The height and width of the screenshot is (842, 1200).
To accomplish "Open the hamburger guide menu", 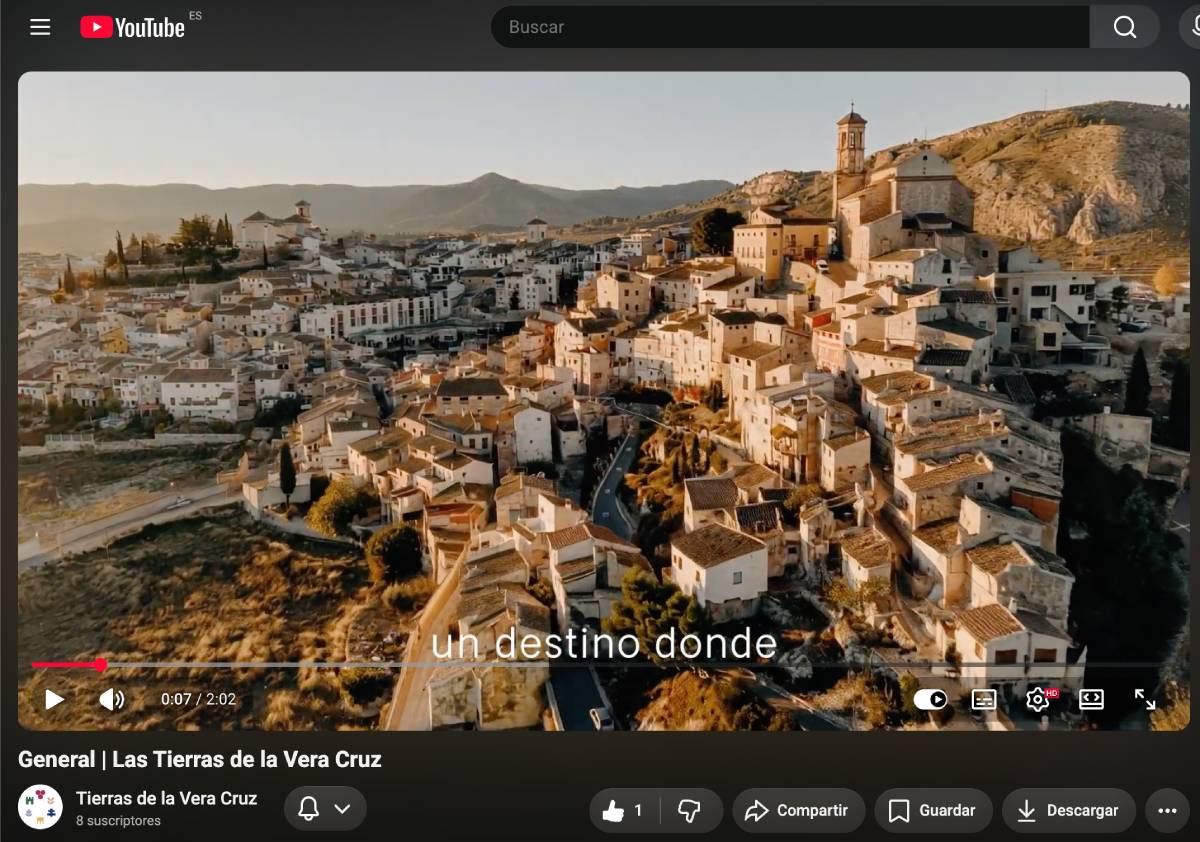I will coord(40,27).
